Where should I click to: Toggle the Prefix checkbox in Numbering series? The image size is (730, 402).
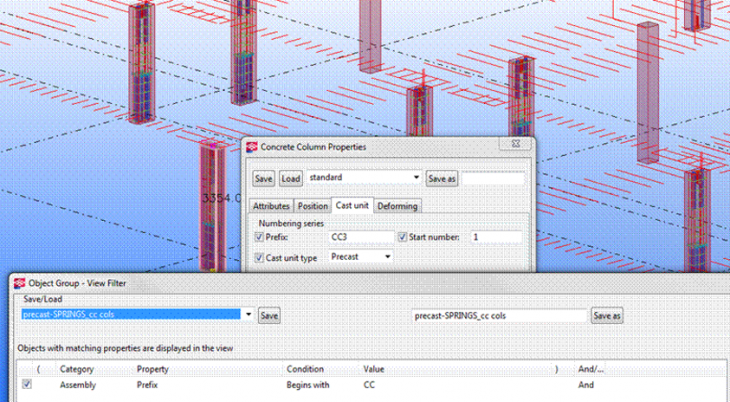pos(260,237)
